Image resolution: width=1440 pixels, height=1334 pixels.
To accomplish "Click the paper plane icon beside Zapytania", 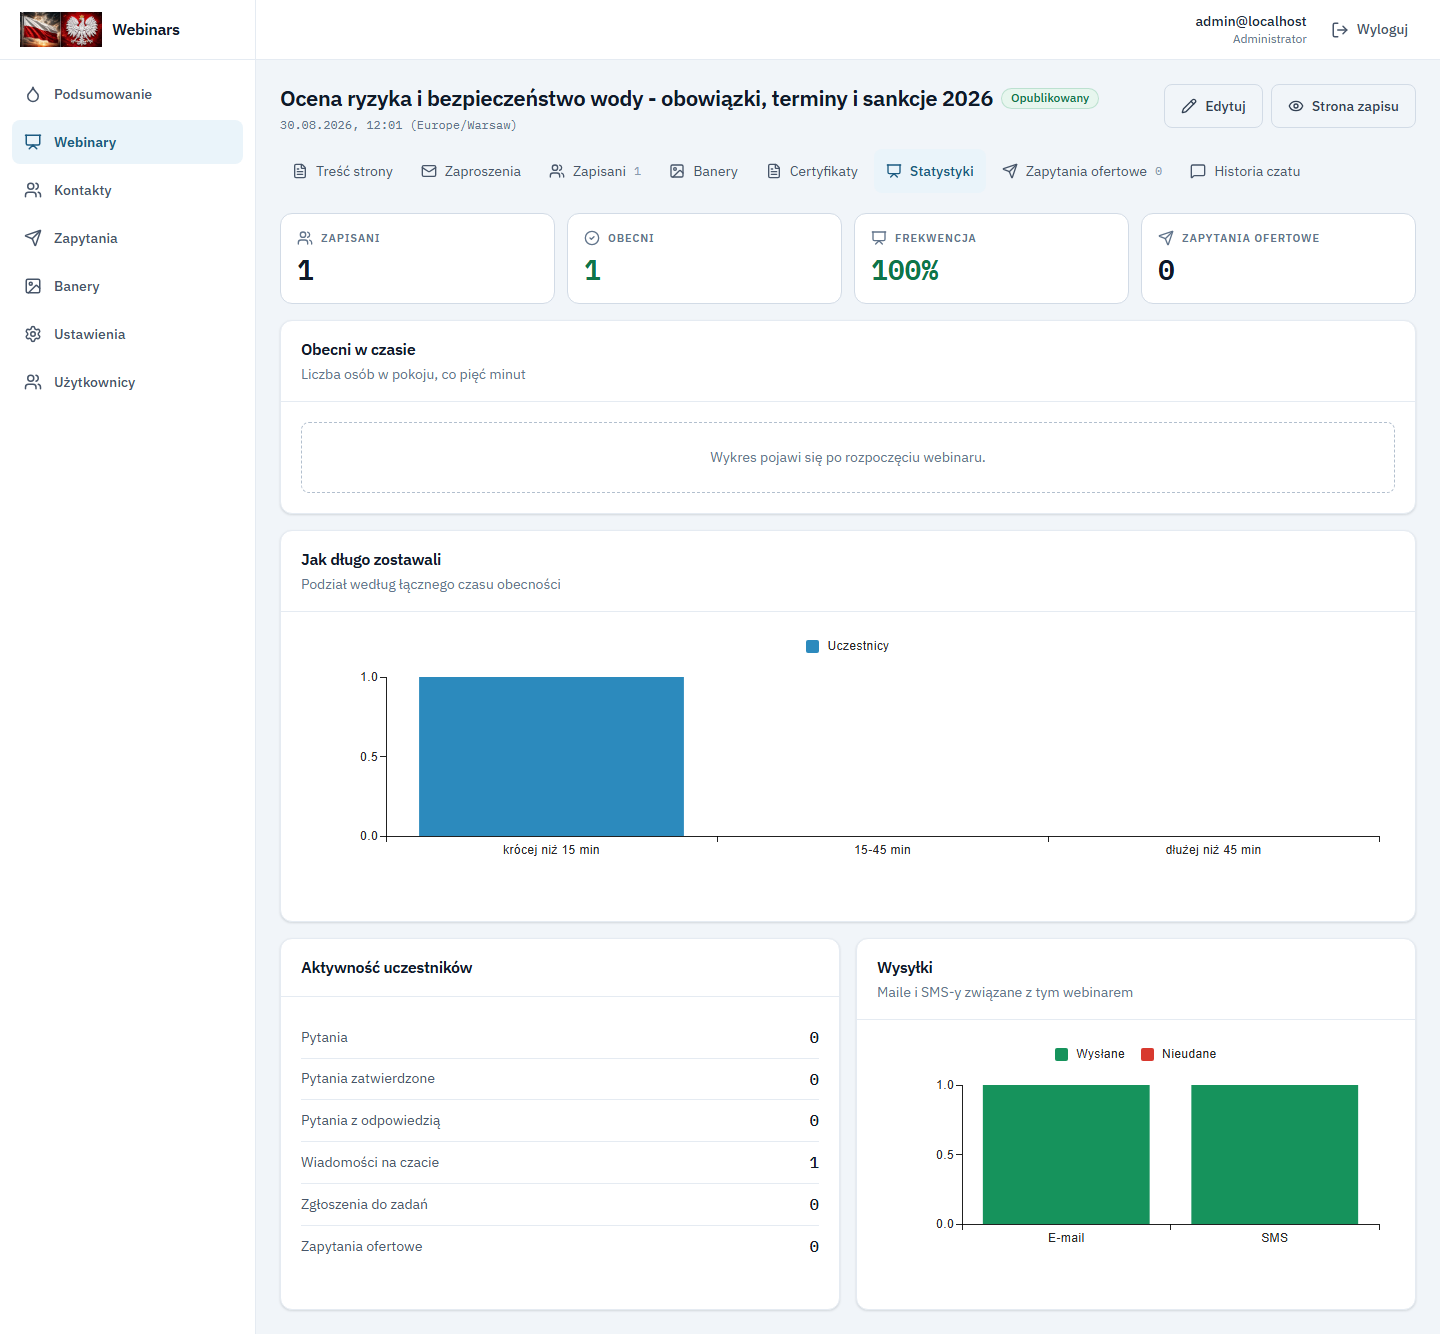I will point(33,238).
